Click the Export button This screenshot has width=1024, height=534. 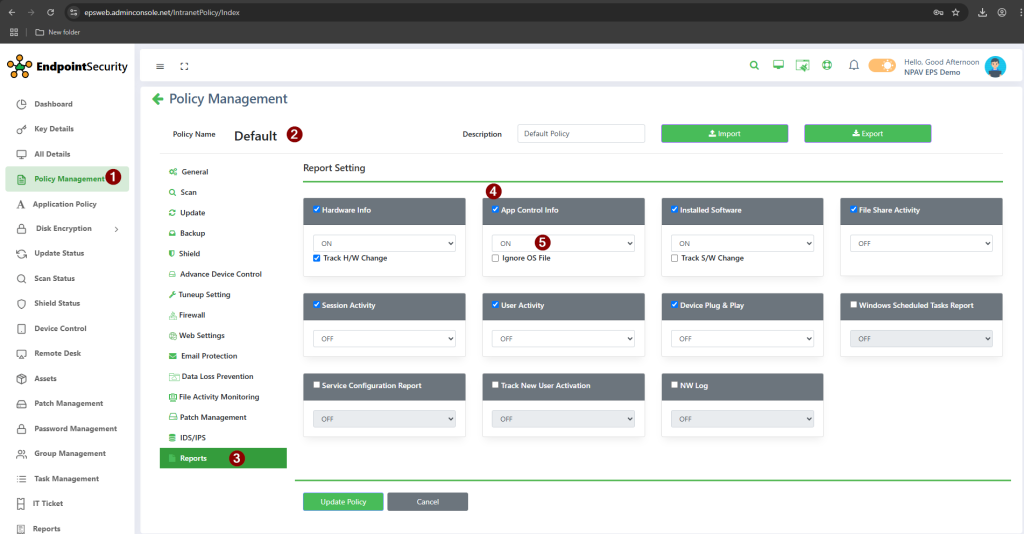point(867,133)
